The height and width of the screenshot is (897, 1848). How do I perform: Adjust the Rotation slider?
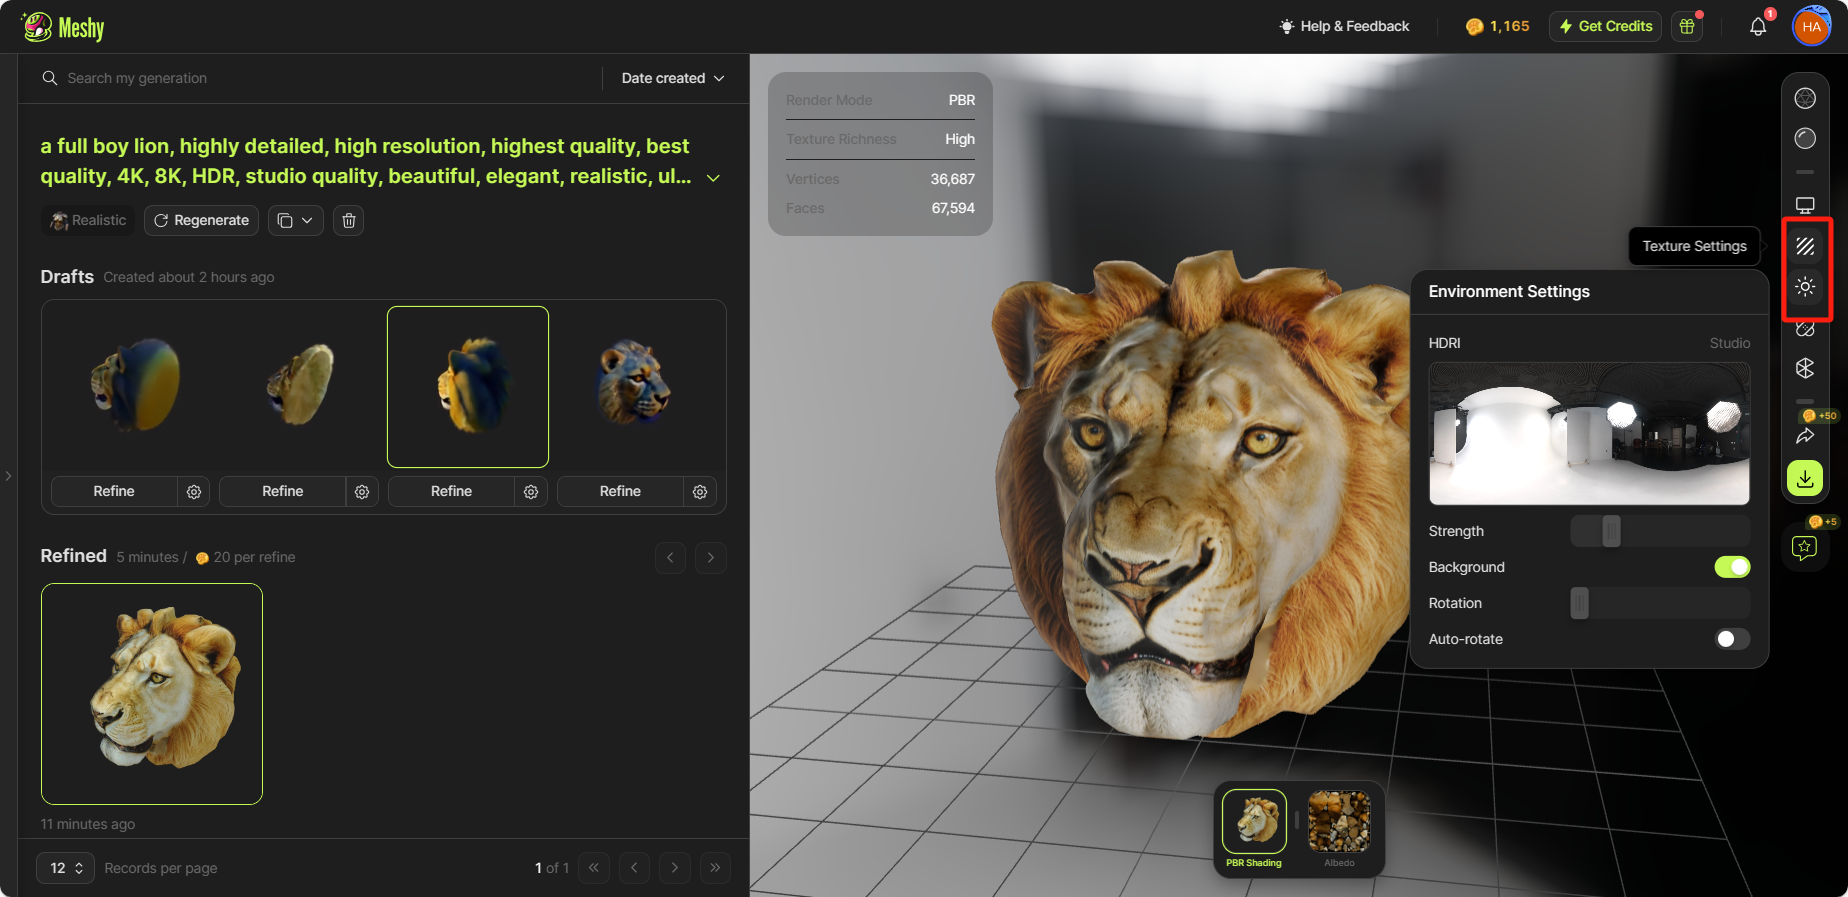tap(1660, 603)
